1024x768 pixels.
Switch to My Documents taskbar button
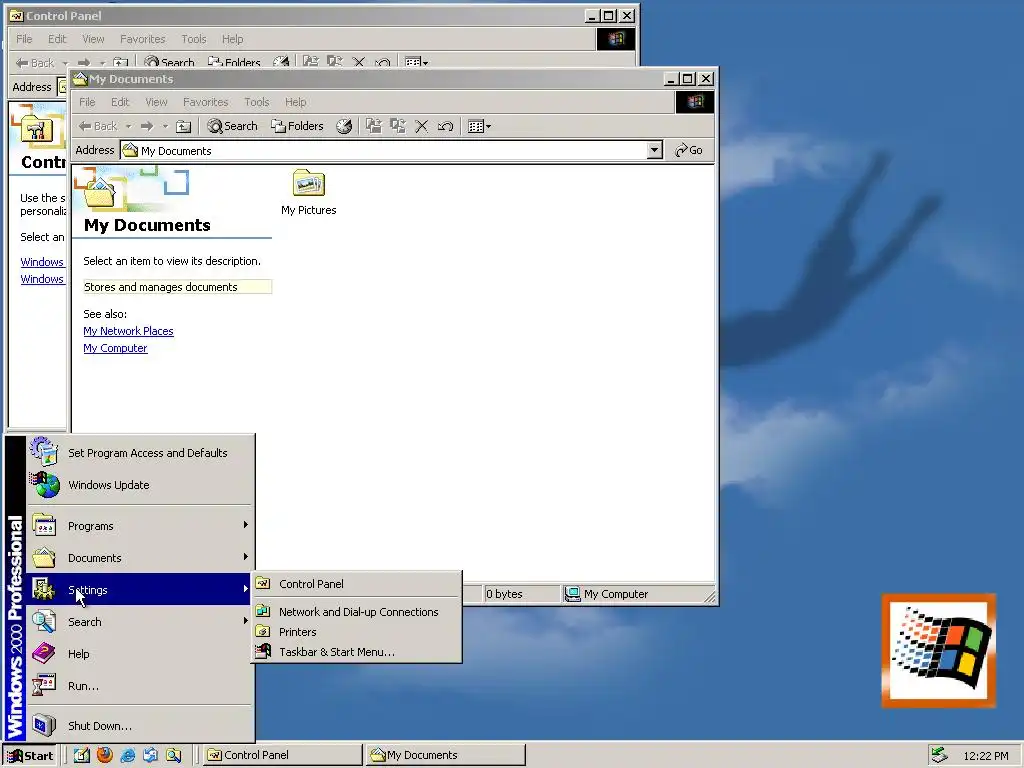(x=445, y=755)
